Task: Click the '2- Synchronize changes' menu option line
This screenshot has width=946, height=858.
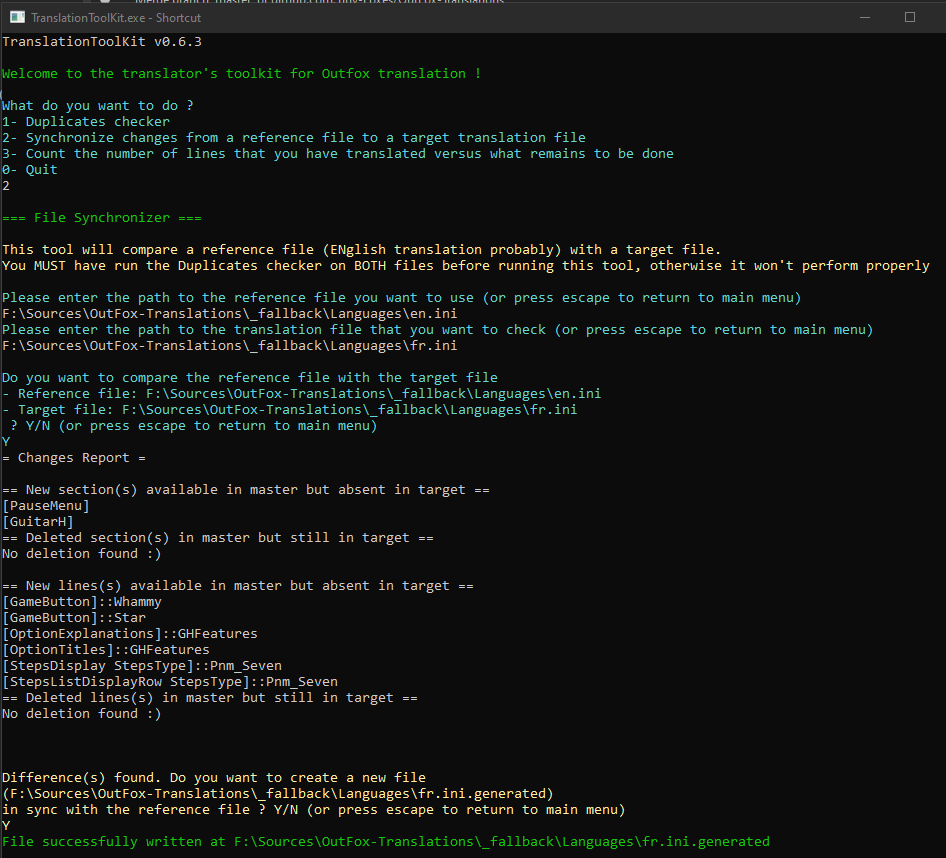Action: coord(294,137)
